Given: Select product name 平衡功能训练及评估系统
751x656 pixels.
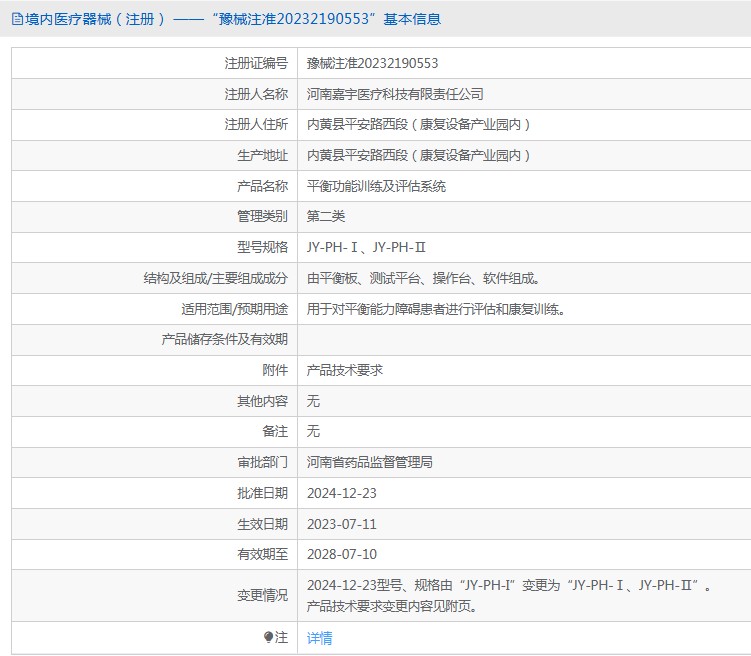Looking at the screenshot, I should click(376, 186).
